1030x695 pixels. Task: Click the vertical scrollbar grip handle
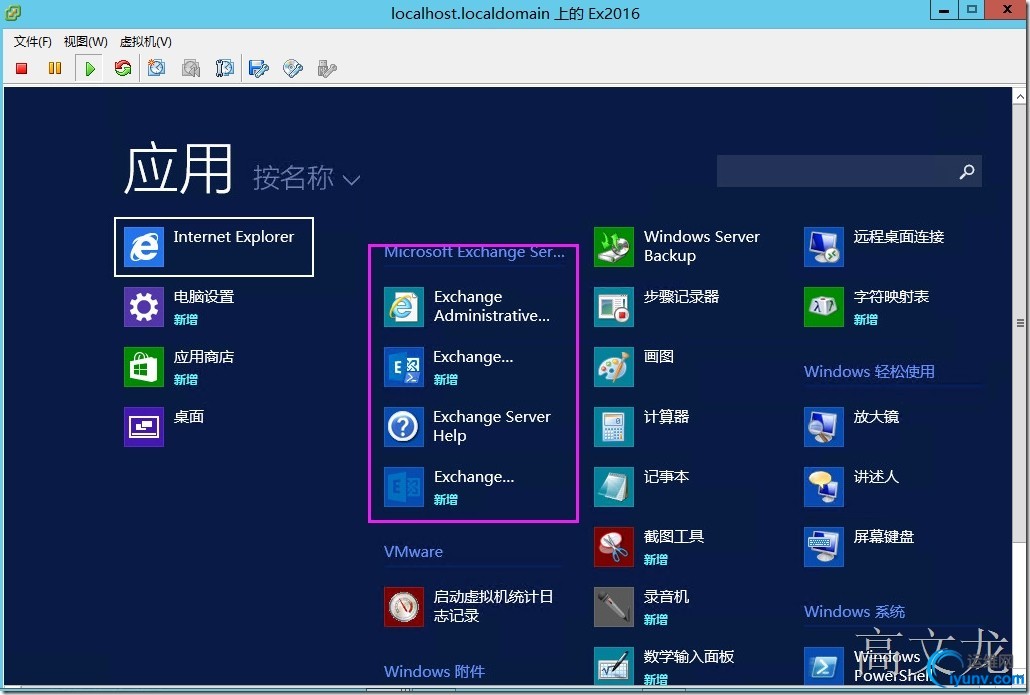[1020, 323]
